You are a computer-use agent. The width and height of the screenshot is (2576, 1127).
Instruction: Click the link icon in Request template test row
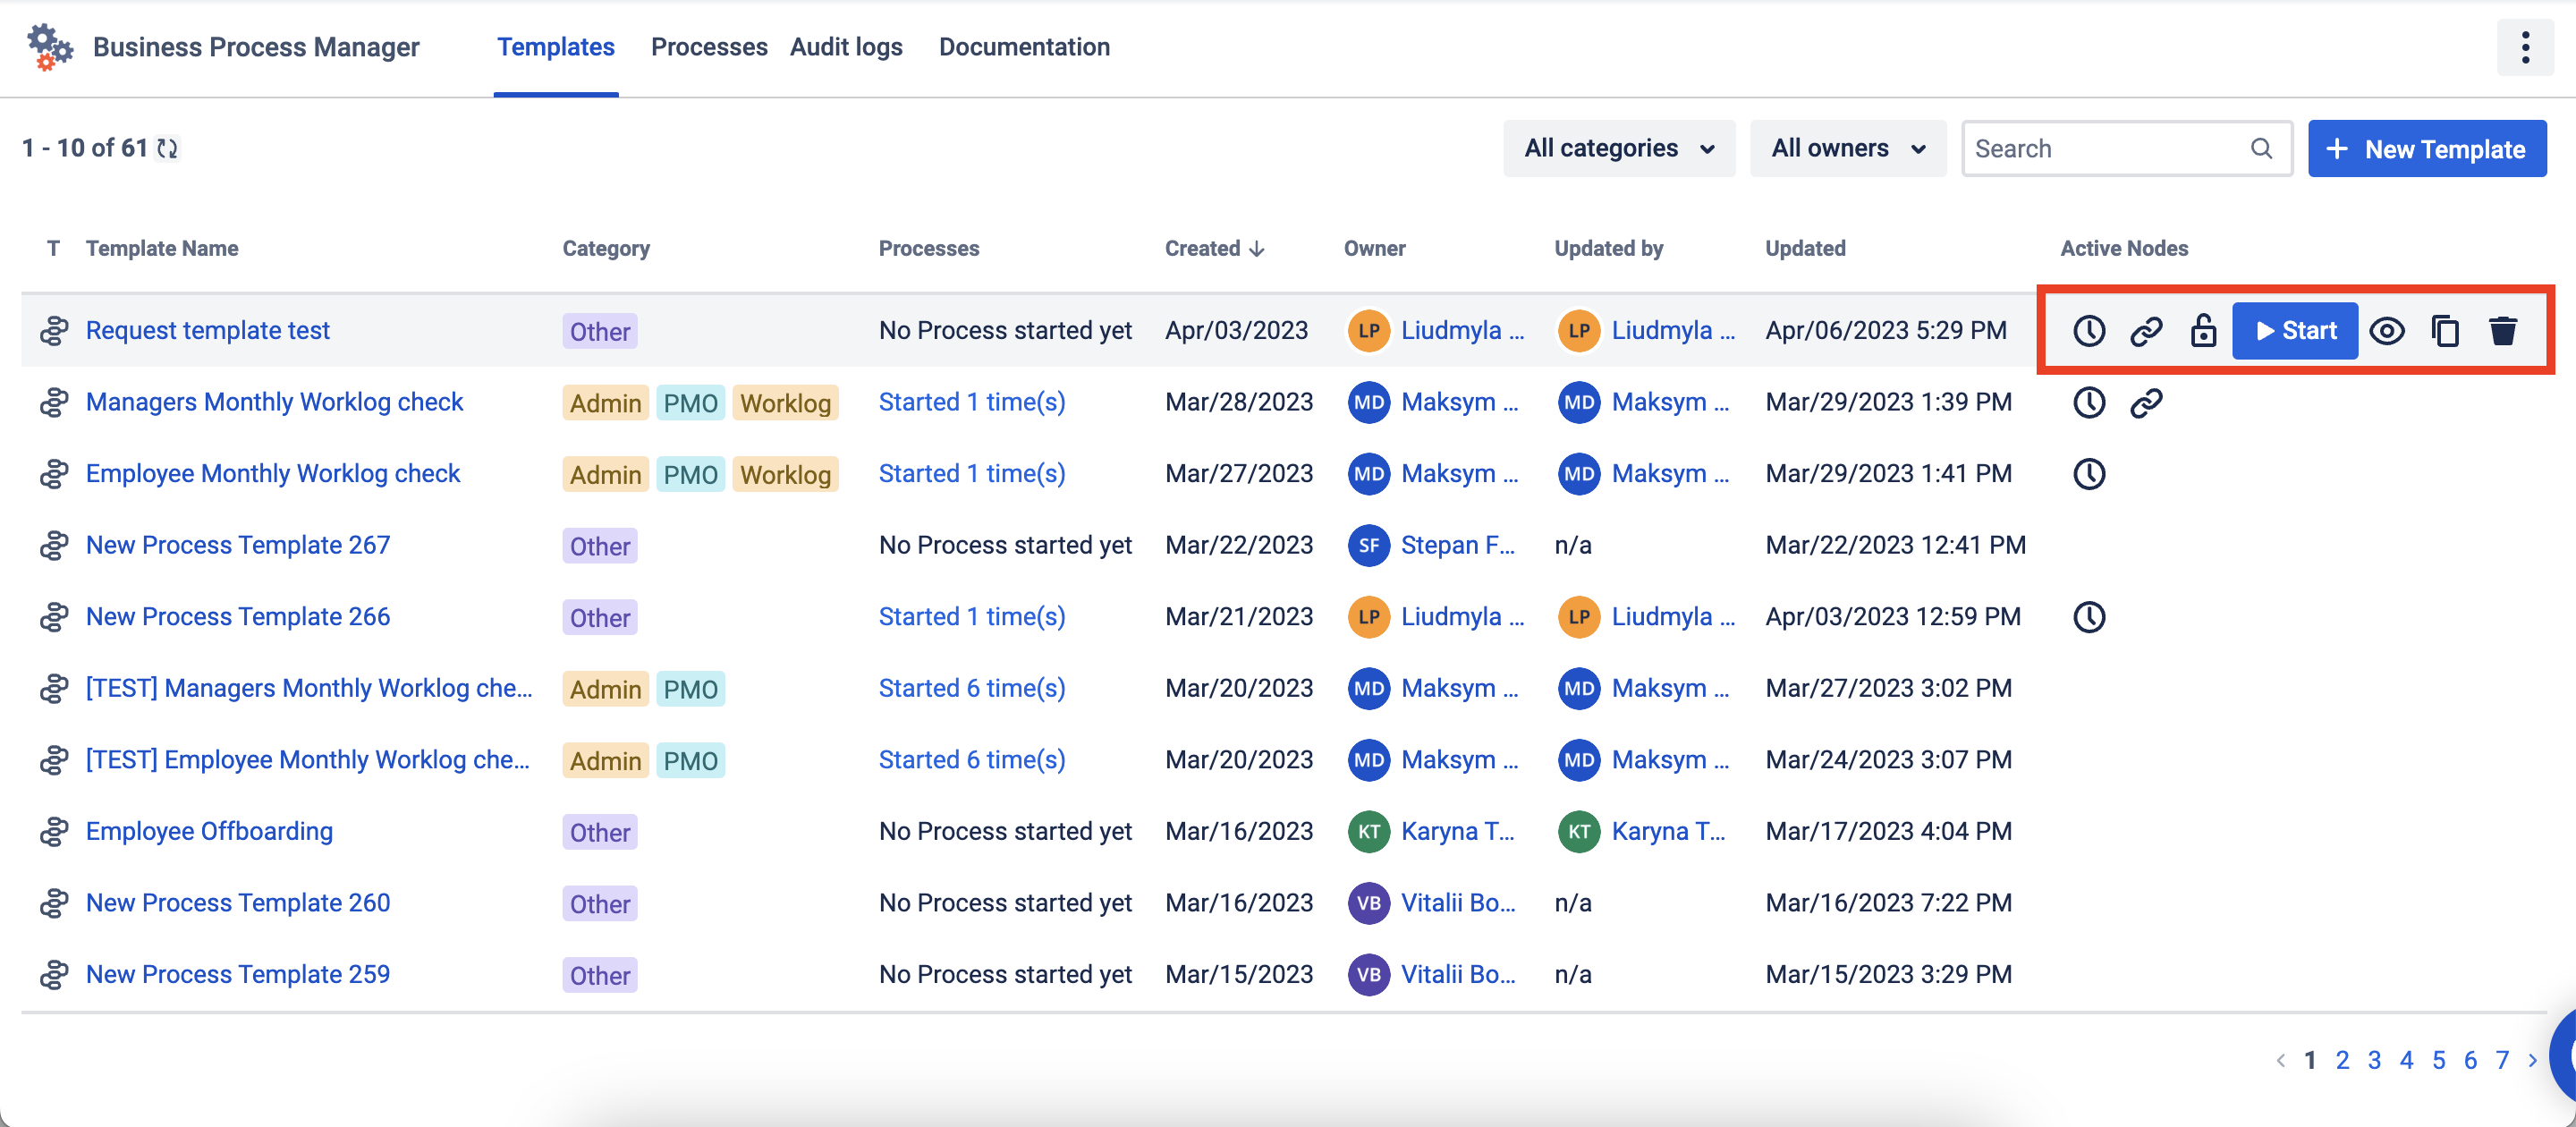pyautogui.click(x=2145, y=330)
